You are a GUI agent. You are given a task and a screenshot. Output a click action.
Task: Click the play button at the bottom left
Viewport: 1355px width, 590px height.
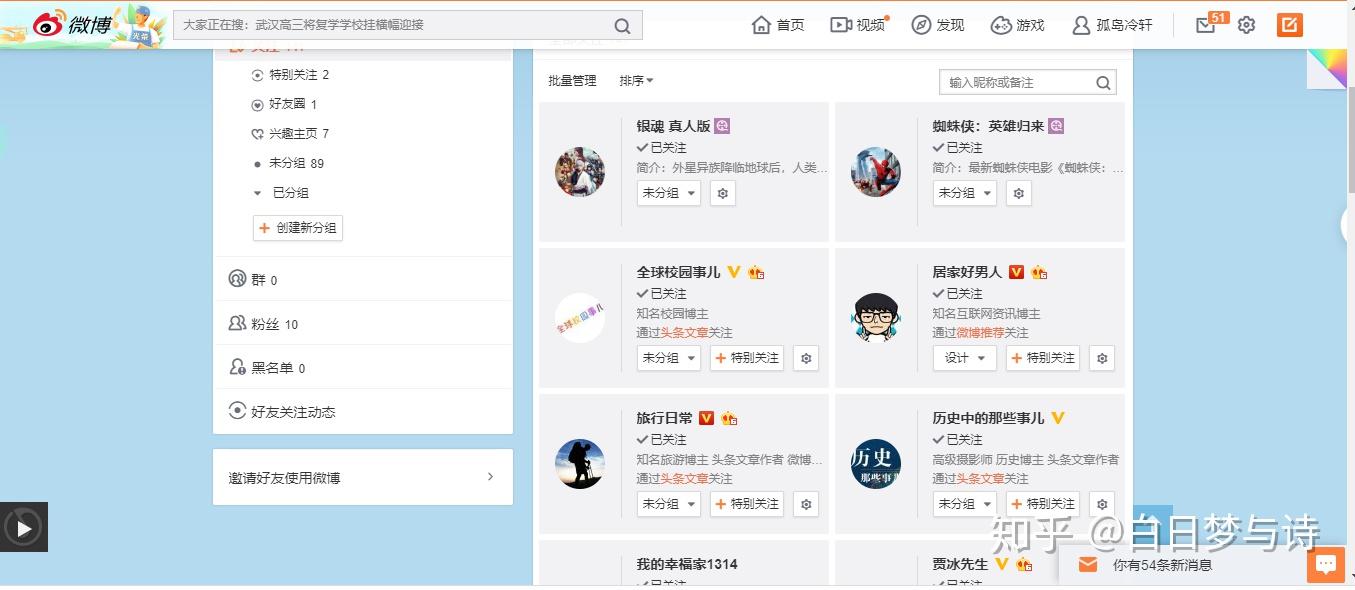point(24,527)
